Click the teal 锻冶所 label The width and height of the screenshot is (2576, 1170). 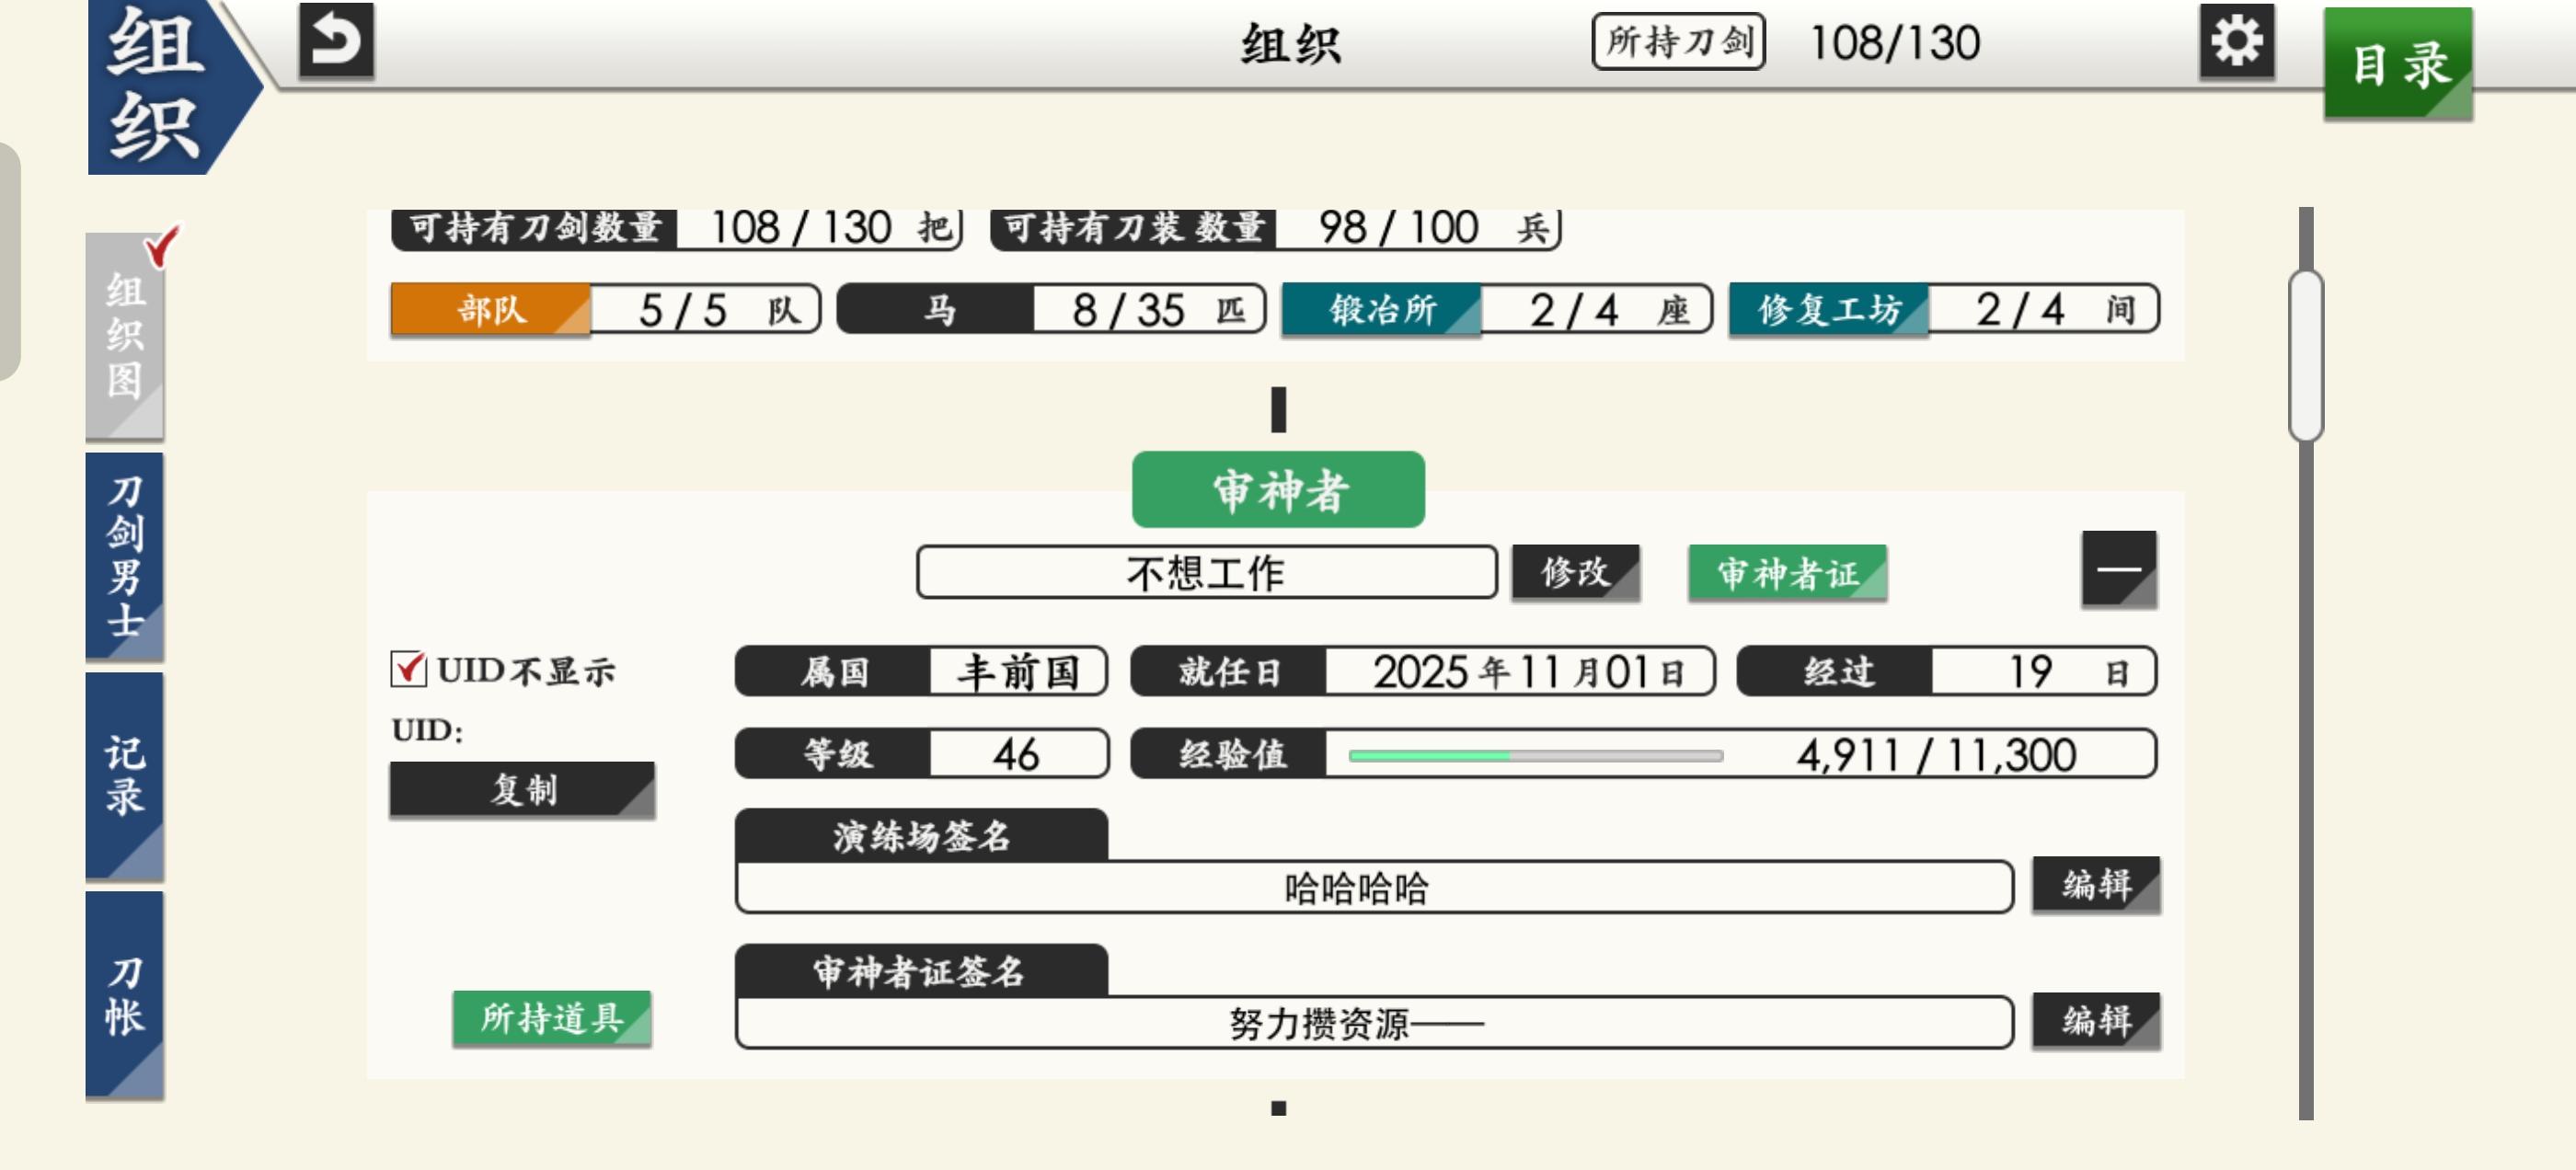1381,309
